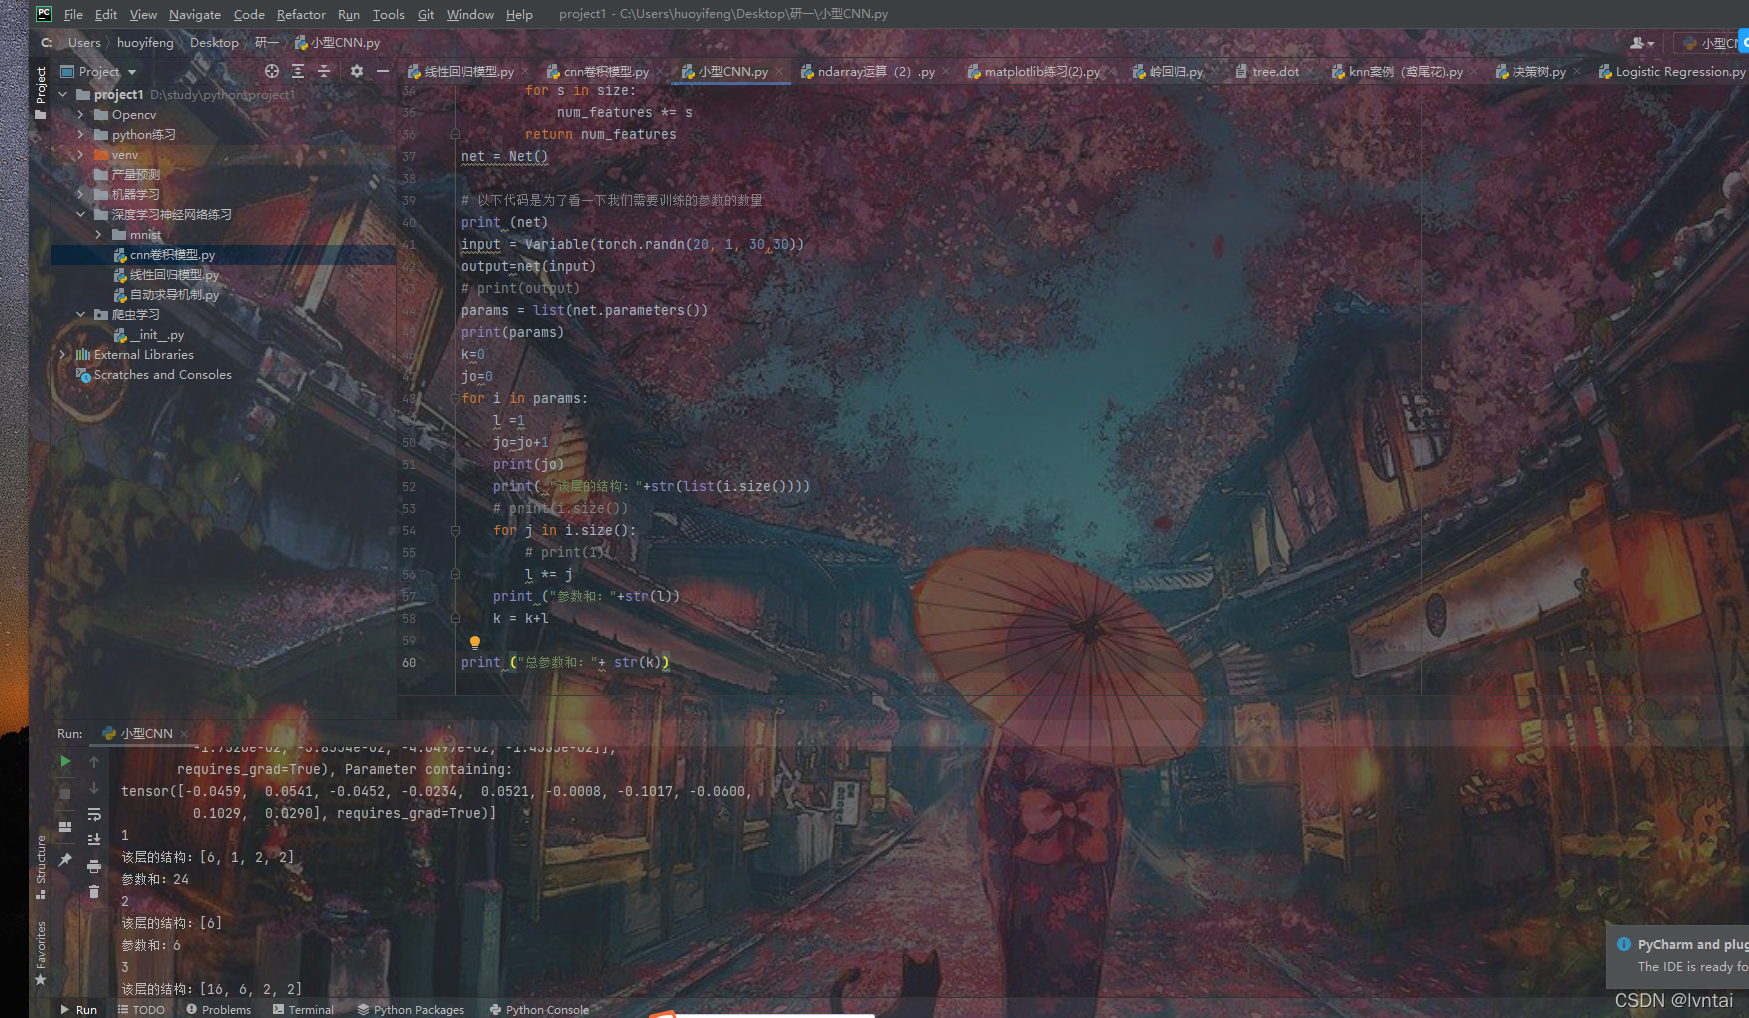Open the Git menu
The height and width of the screenshot is (1018, 1749).
(426, 15)
